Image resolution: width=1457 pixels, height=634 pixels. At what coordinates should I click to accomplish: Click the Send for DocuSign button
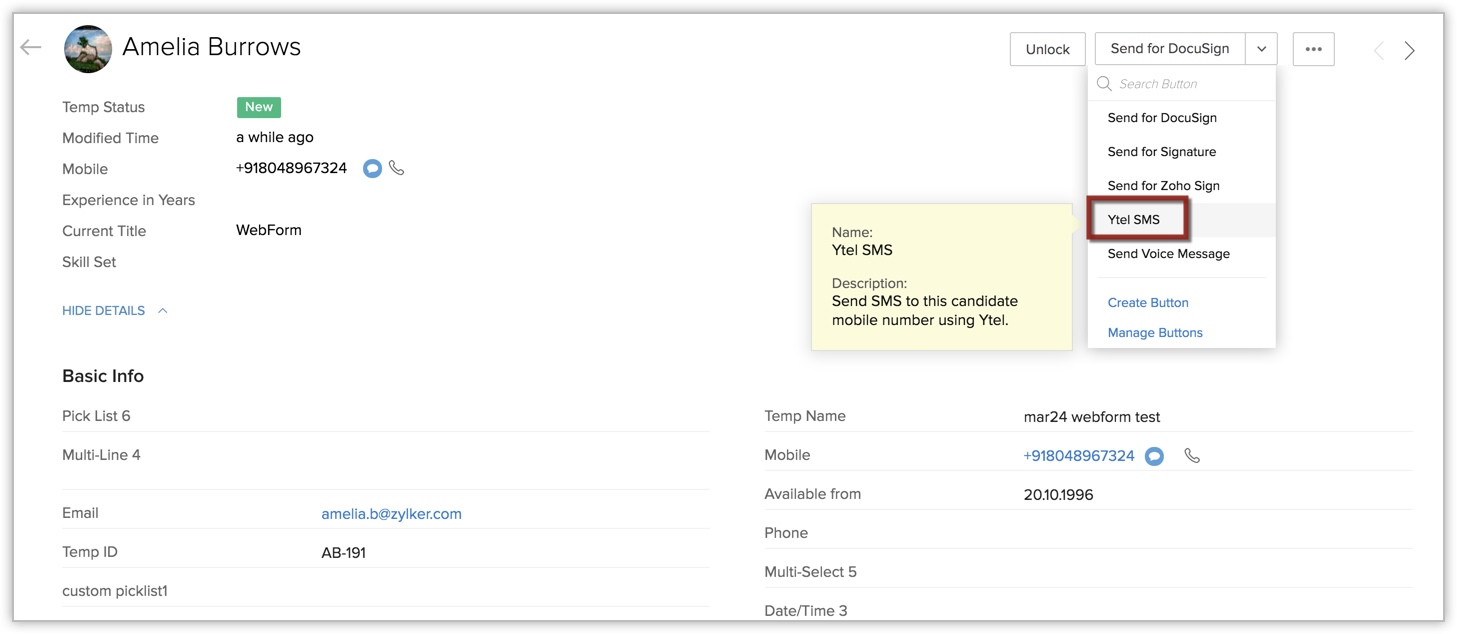click(1169, 49)
